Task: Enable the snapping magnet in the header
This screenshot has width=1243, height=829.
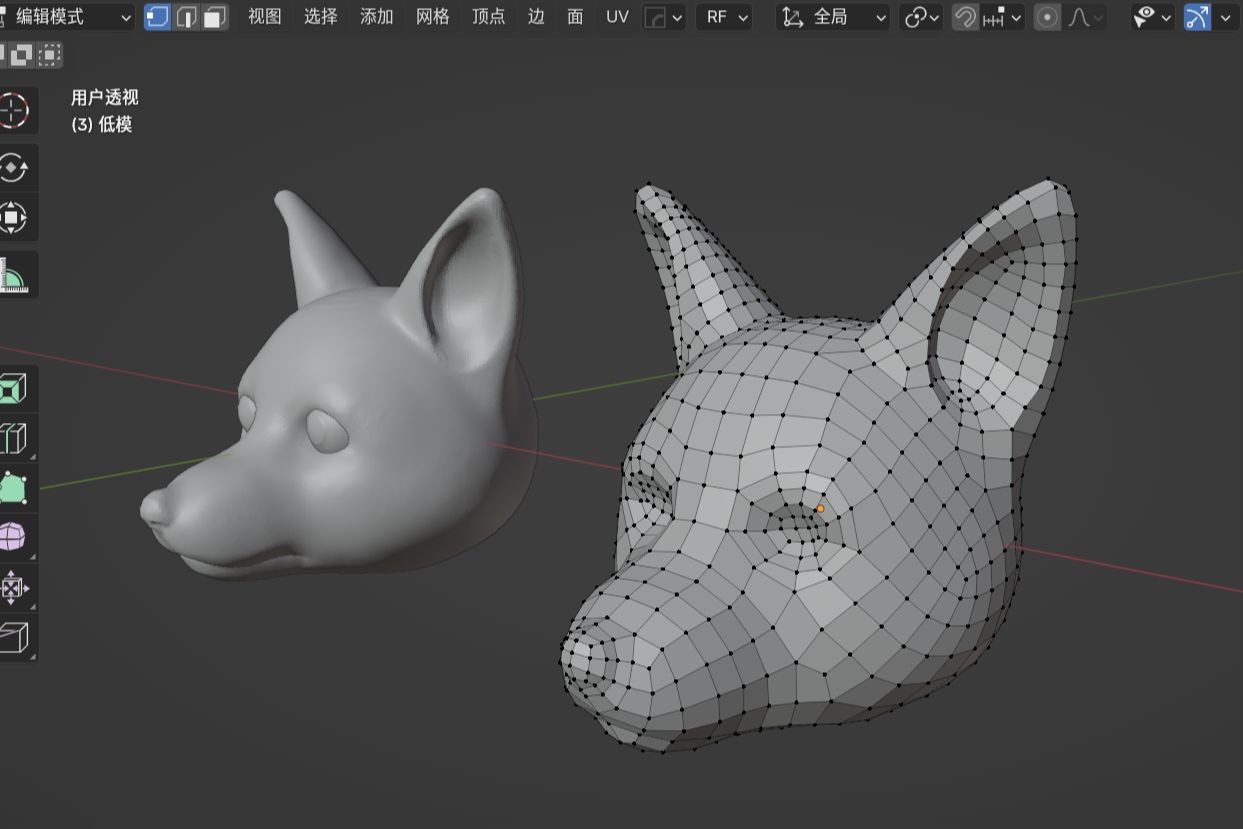Action: coord(962,17)
